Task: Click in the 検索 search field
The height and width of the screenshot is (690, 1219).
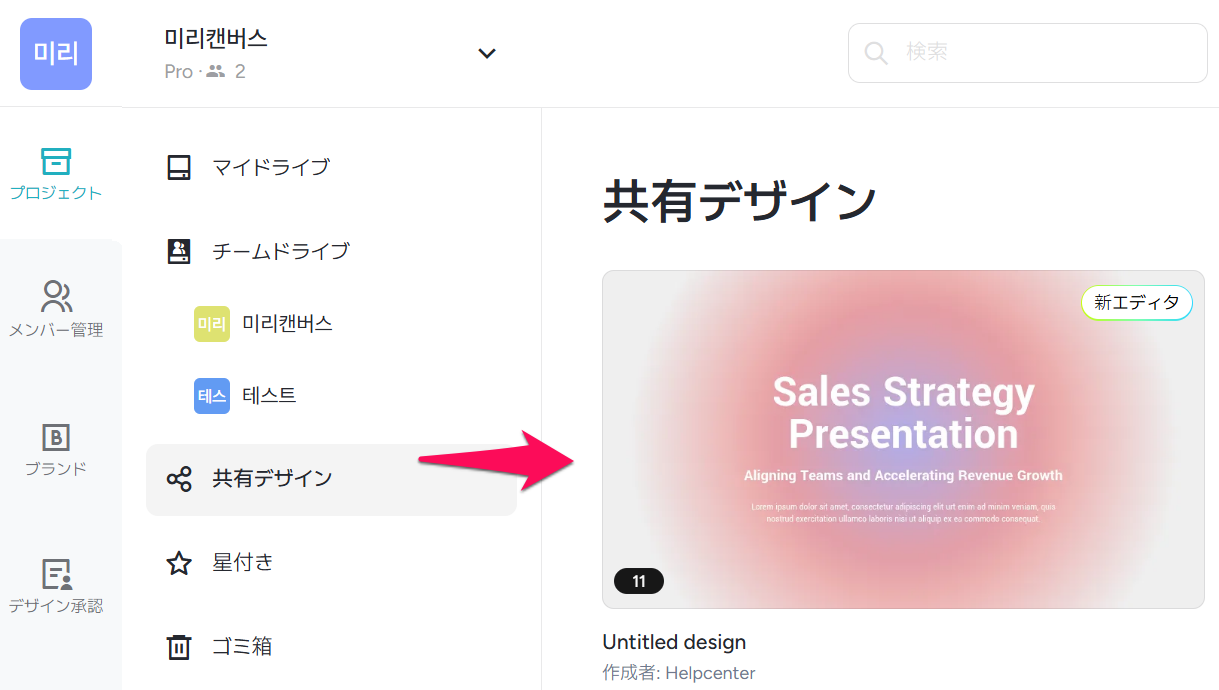Action: tap(1040, 53)
